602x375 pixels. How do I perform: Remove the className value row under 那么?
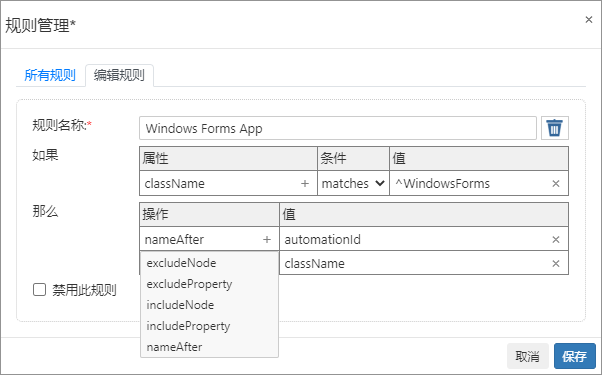556,264
